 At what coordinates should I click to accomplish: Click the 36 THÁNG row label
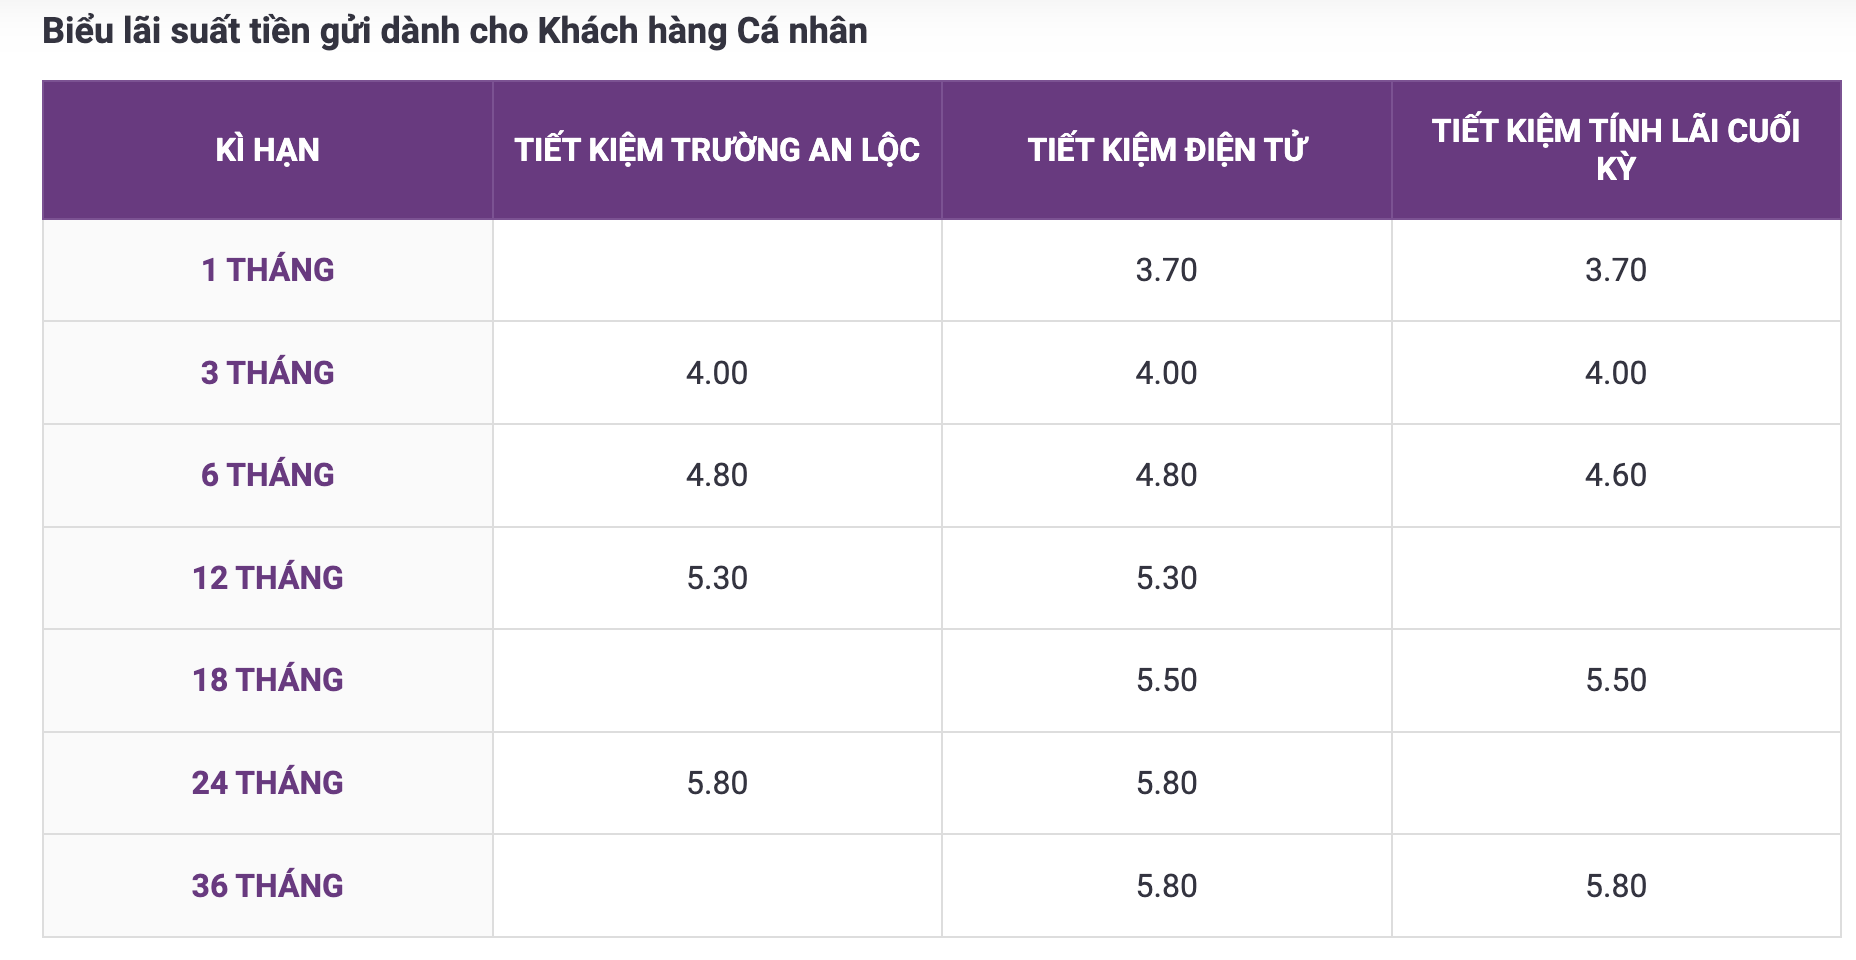(267, 886)
